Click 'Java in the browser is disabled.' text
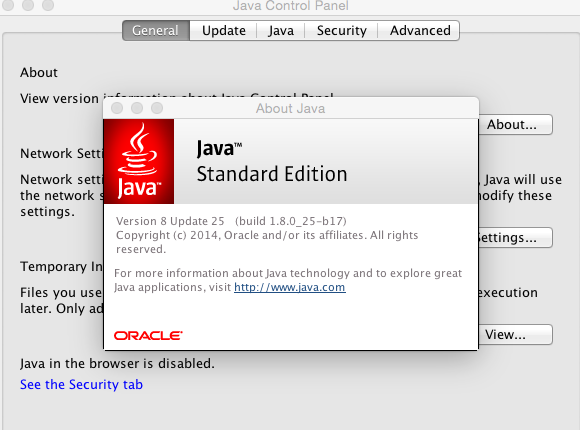 (x=117, y=363)
